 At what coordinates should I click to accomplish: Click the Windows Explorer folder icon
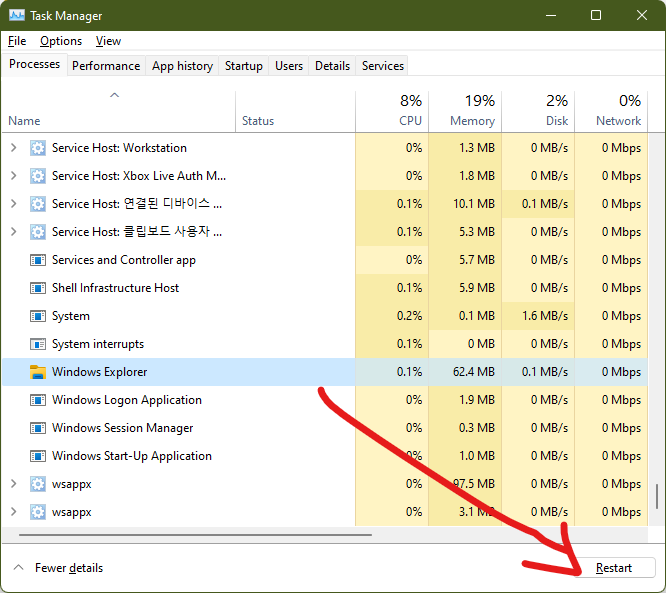pyautogui.click(x=38, y=372)
